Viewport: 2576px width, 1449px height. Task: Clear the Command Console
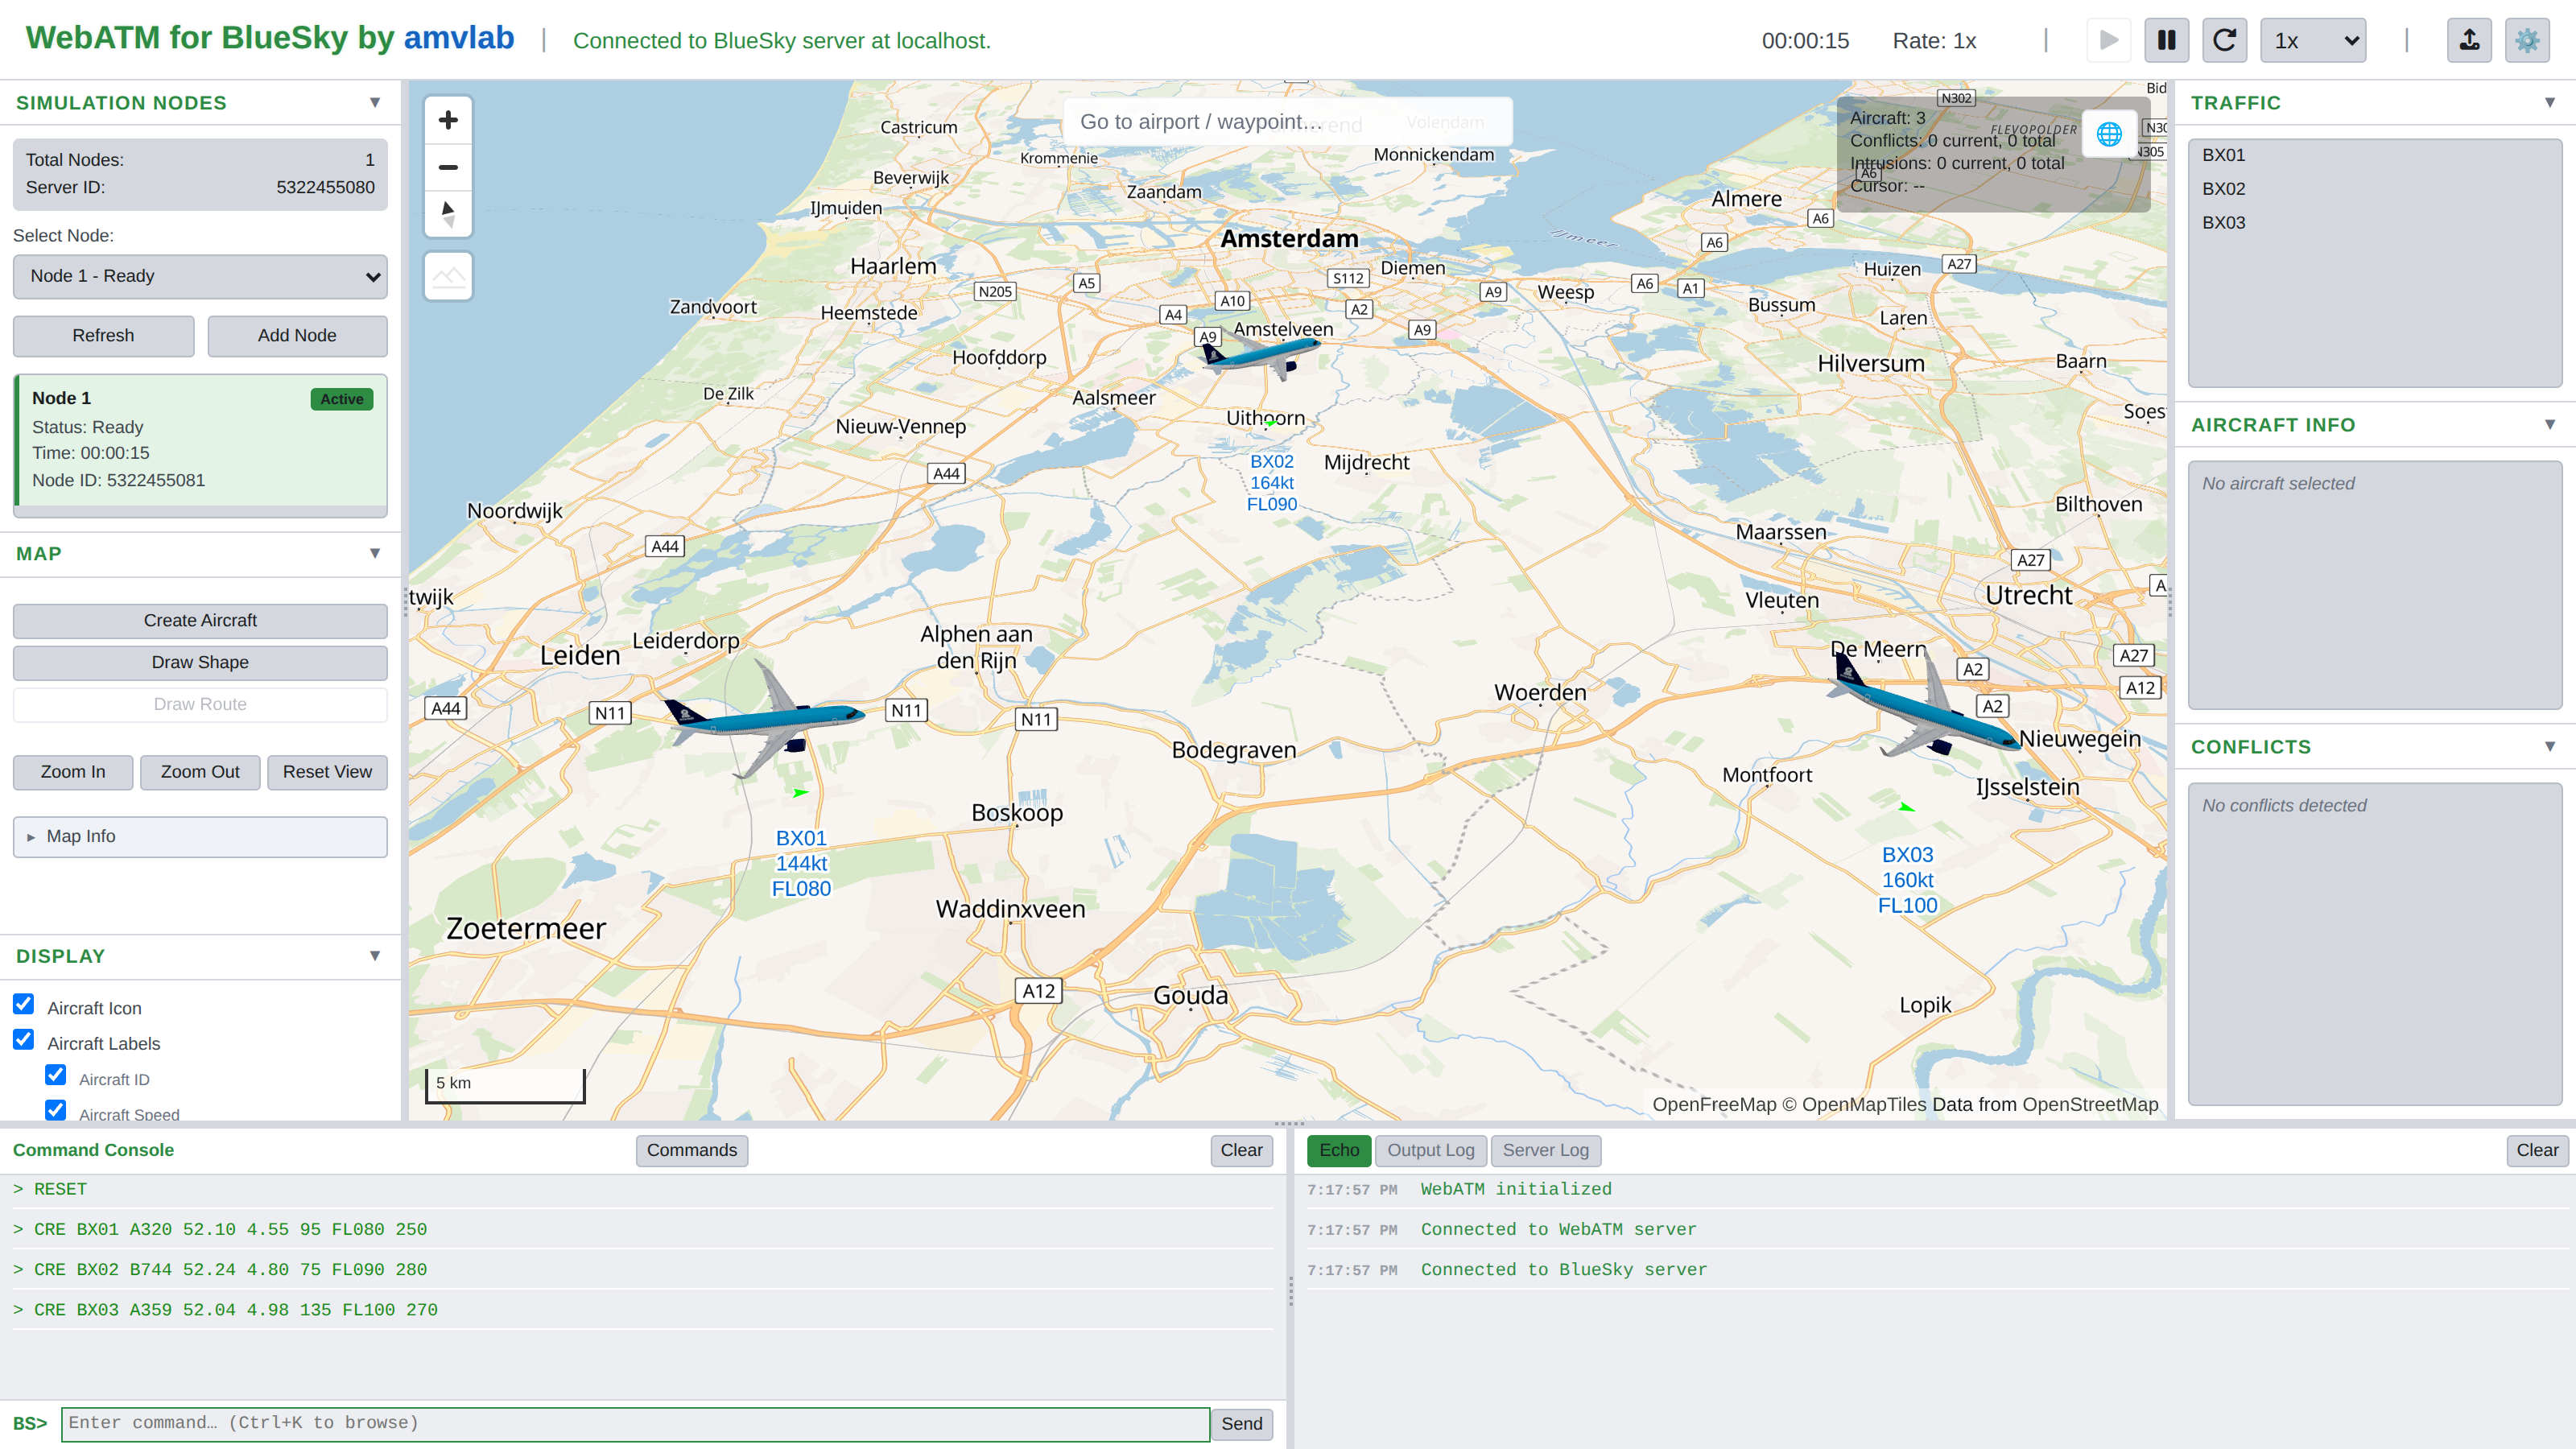click(x=1241, y=1150)
